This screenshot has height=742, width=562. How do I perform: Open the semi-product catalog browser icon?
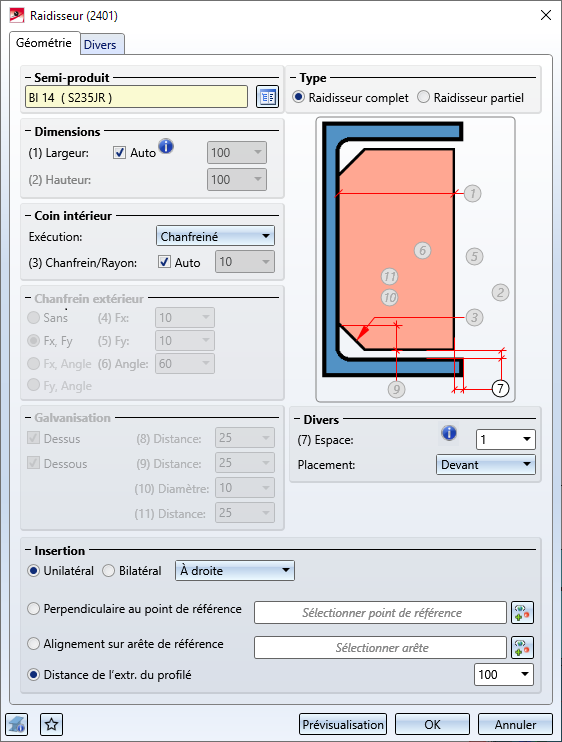267,97
